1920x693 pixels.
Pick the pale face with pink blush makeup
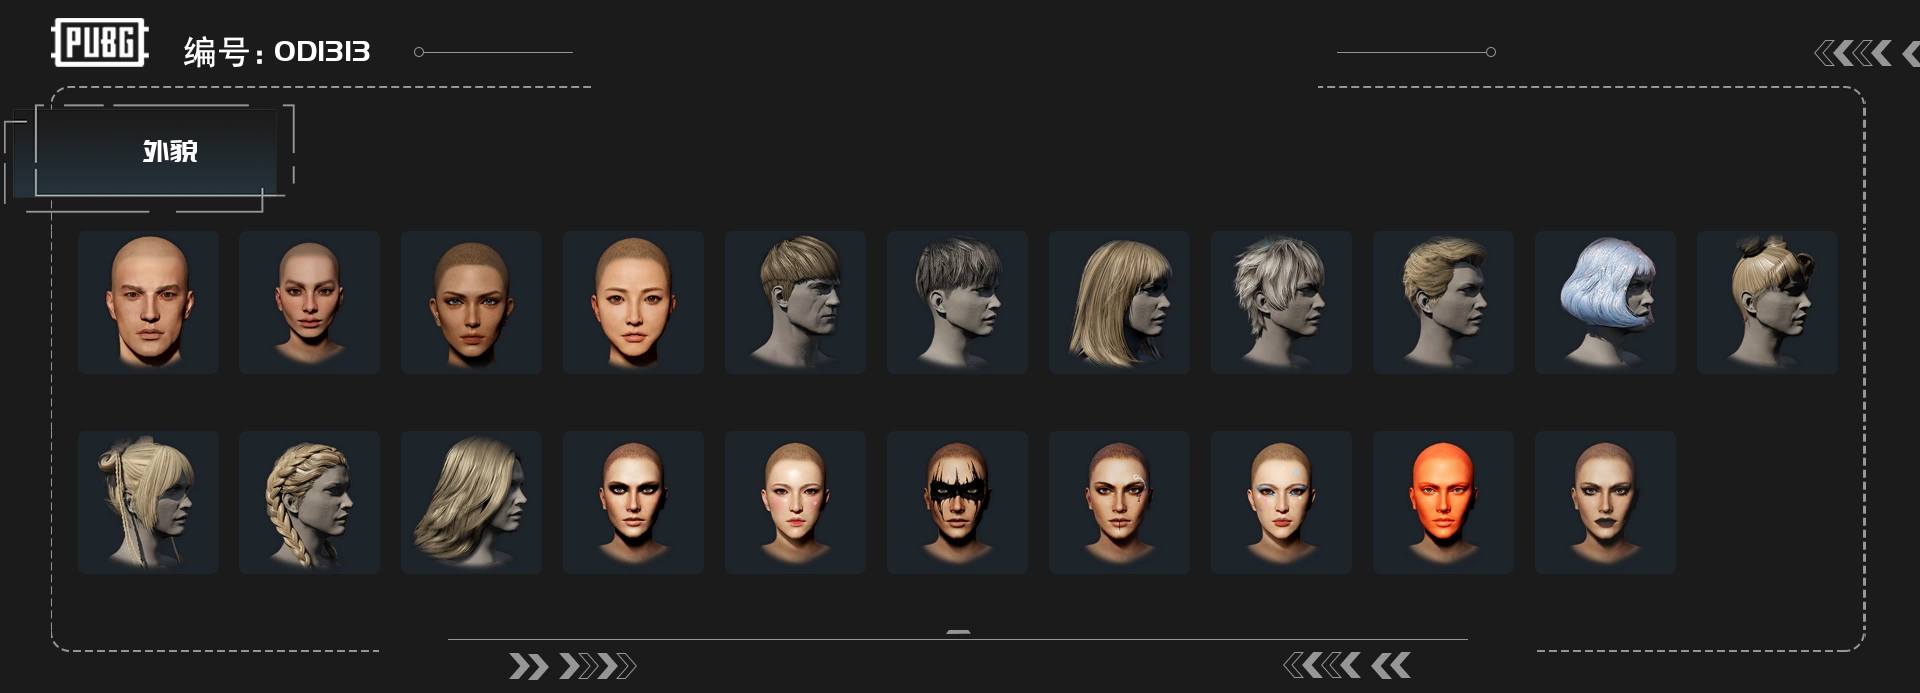(795, 502)
